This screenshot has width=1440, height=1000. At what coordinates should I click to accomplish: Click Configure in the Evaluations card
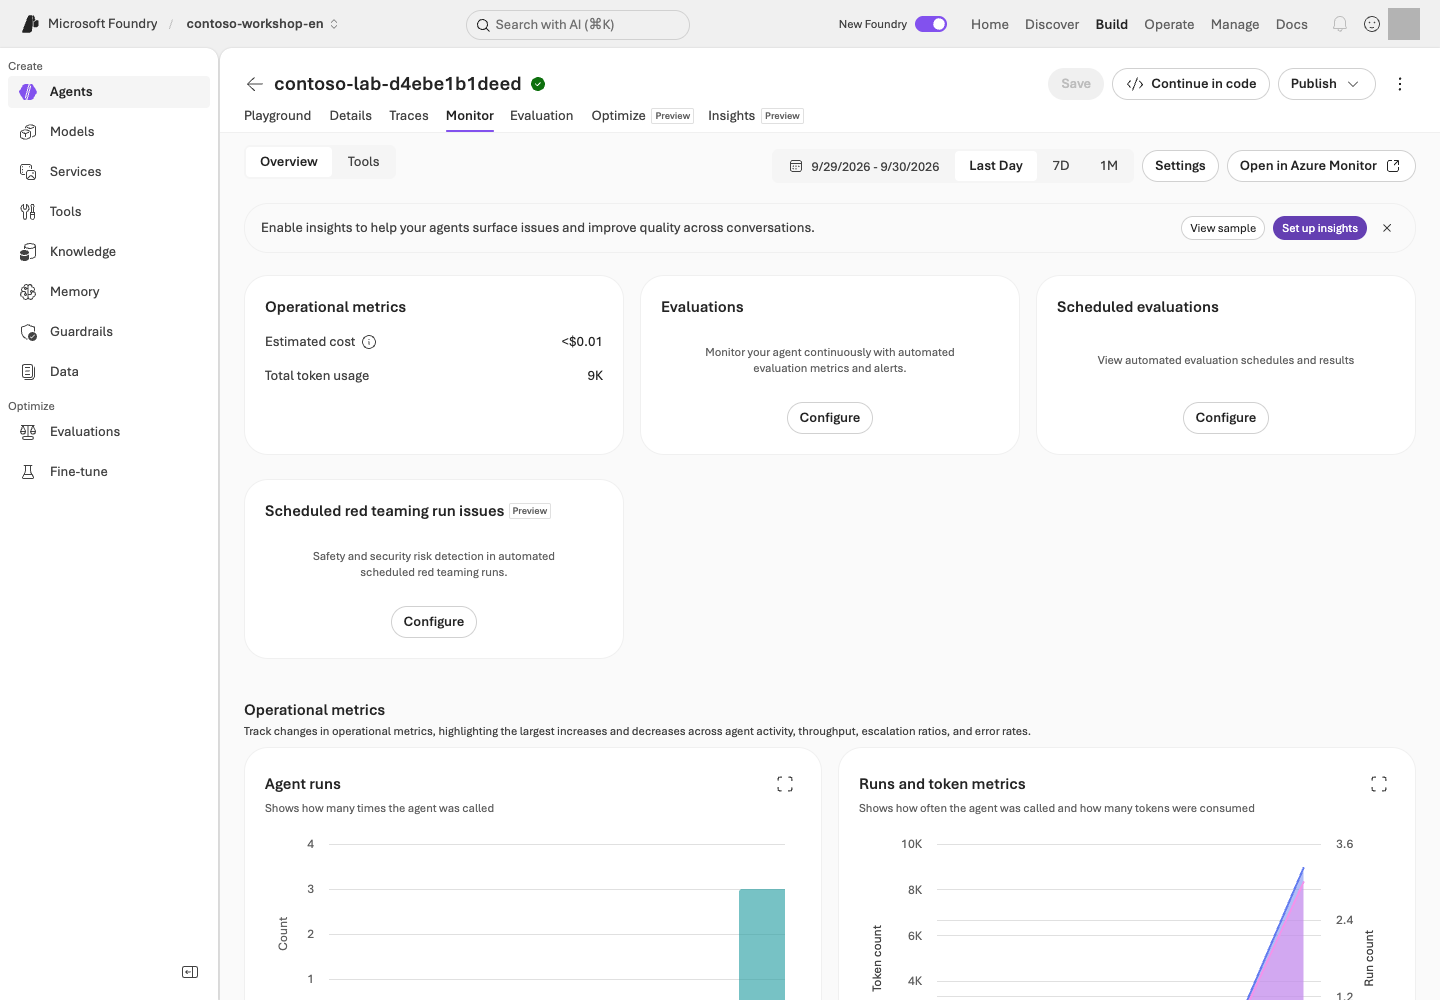tap(830, 418)
